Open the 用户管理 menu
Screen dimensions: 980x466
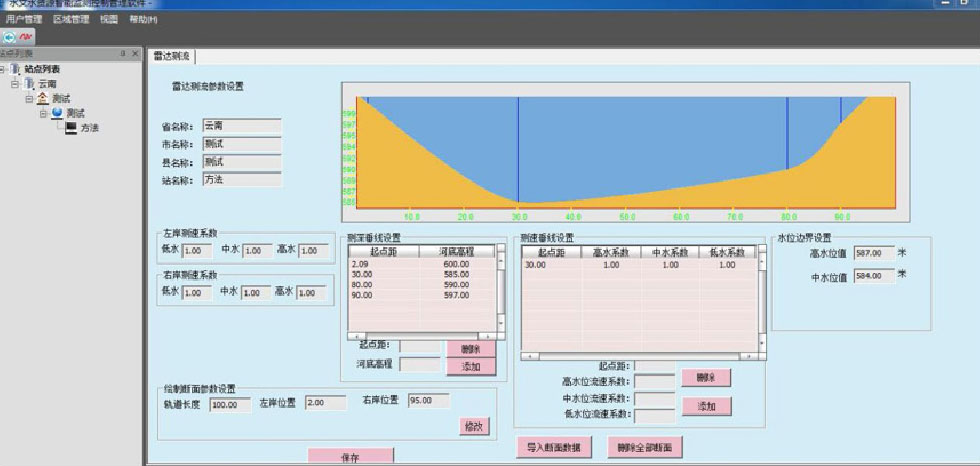tap(24, 19)
